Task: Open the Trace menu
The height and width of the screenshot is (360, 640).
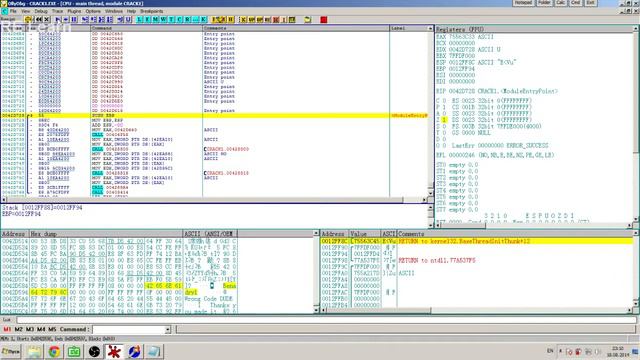Action: pyautogui.click(x=58, y=11)
